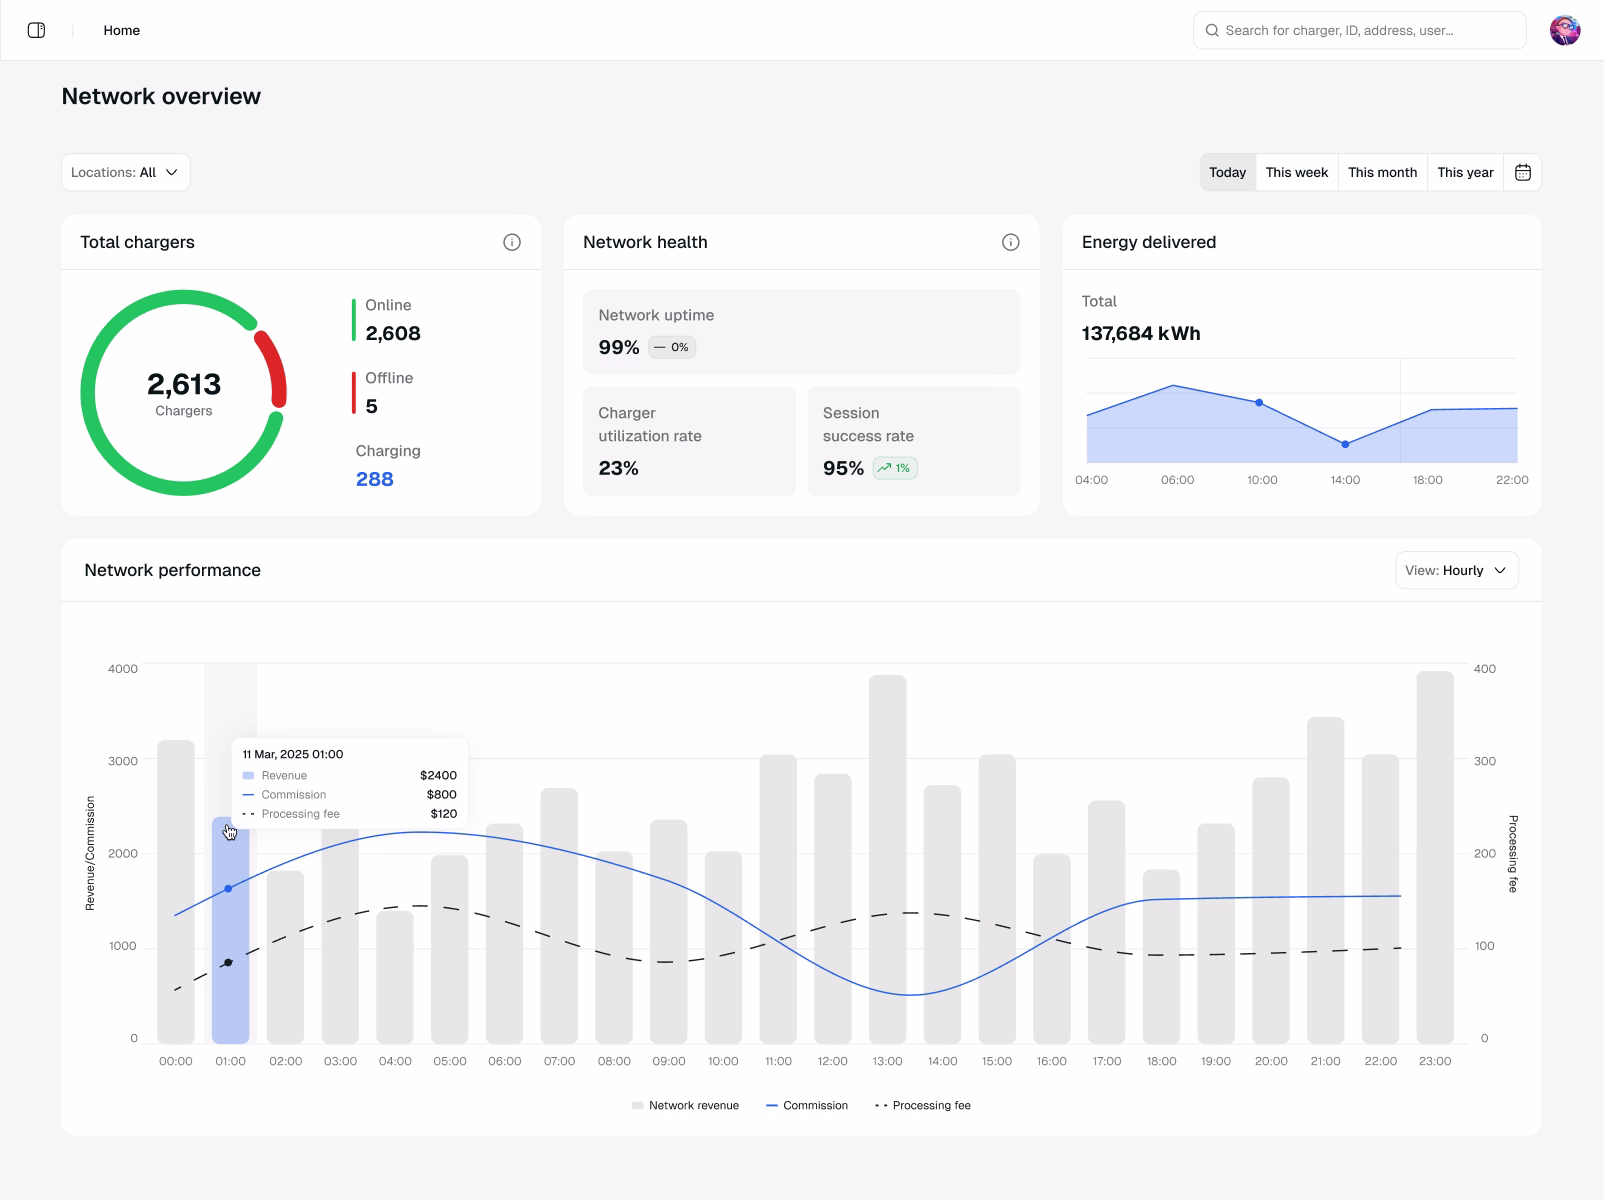Toggle Commission series in chart legend
The height and width of the screenshot is (1200, 1604).
pyautogui.click(x=807, y=1105)
